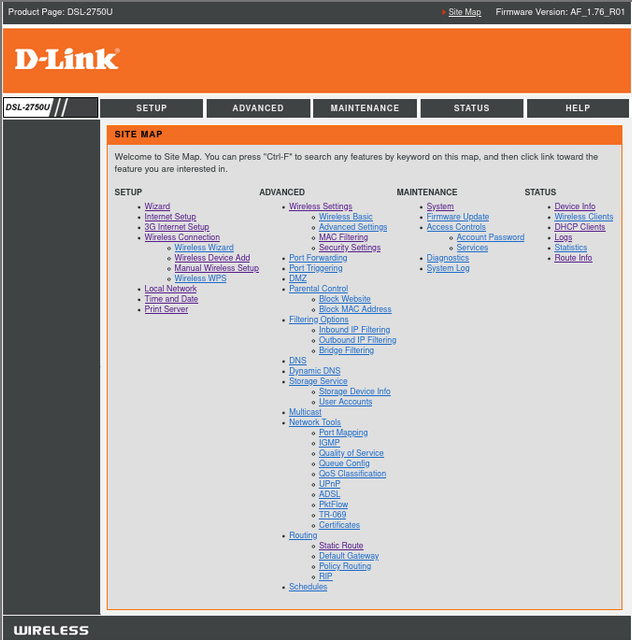This screenshot has width=632, height=640.
Task: Go to Parental Control
Action: coord(318,289)
